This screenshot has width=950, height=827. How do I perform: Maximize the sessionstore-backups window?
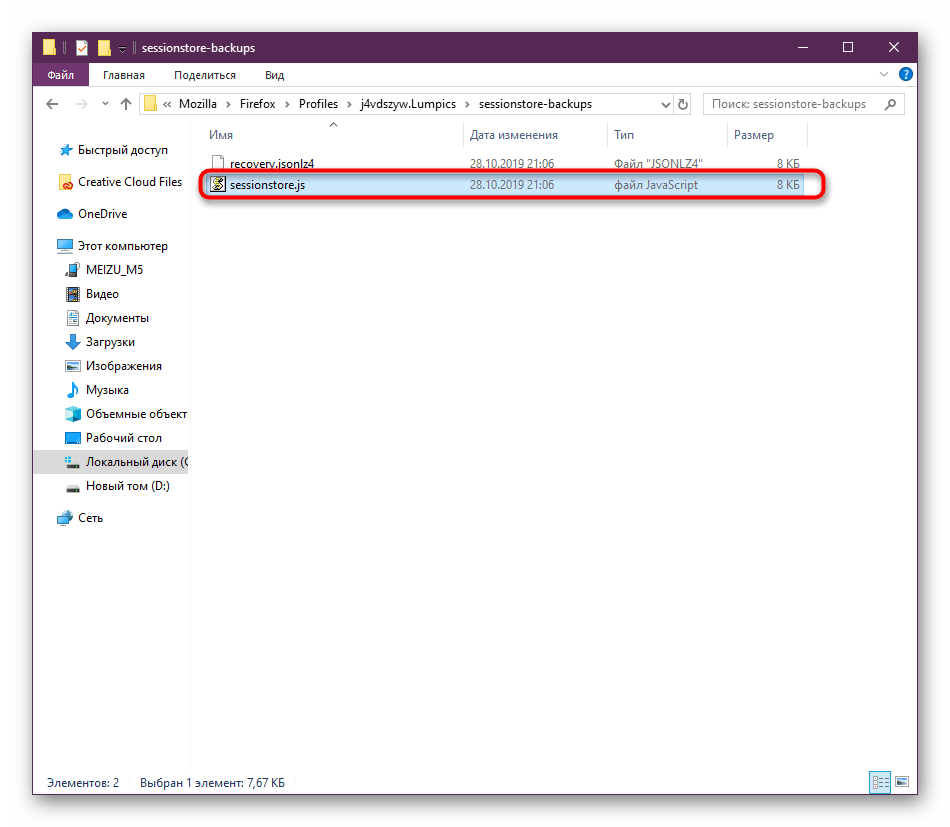pyautogui.click(x=848, y=47)
